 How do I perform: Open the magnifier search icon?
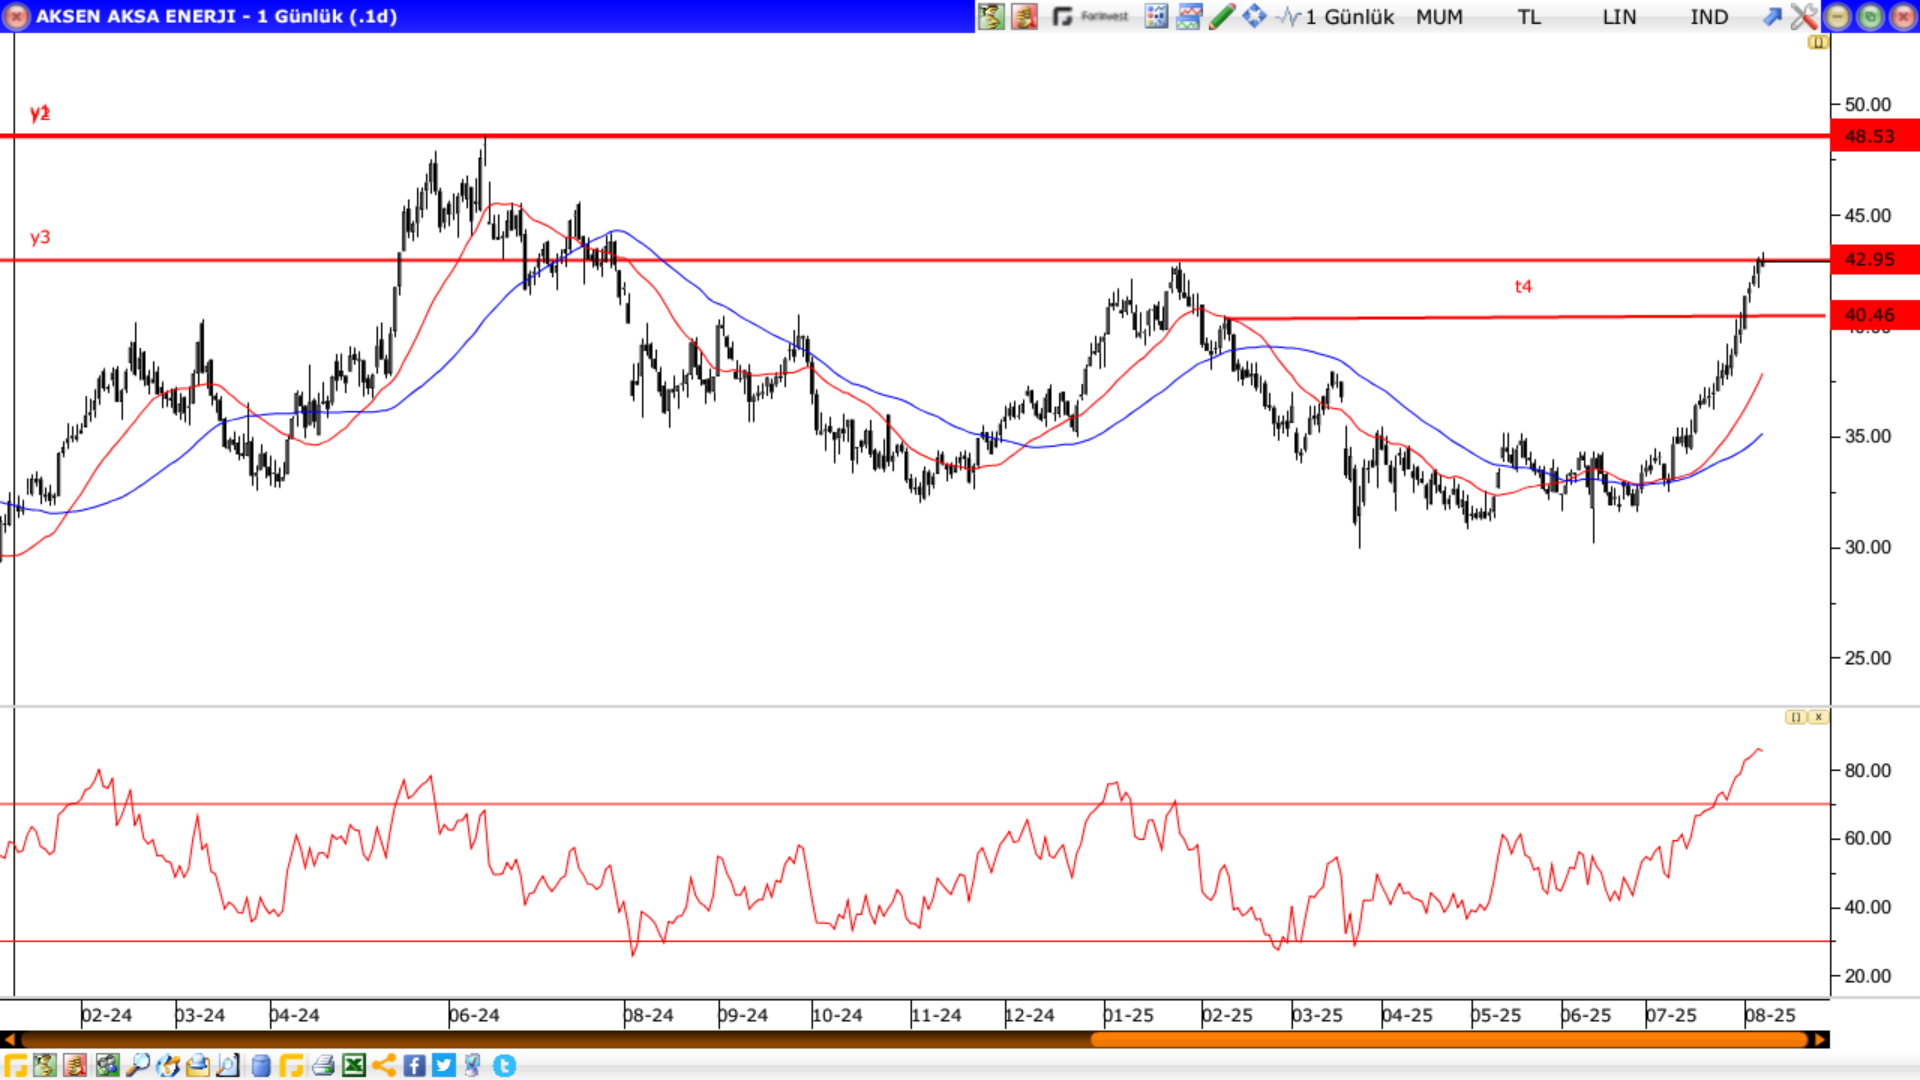137,1066
